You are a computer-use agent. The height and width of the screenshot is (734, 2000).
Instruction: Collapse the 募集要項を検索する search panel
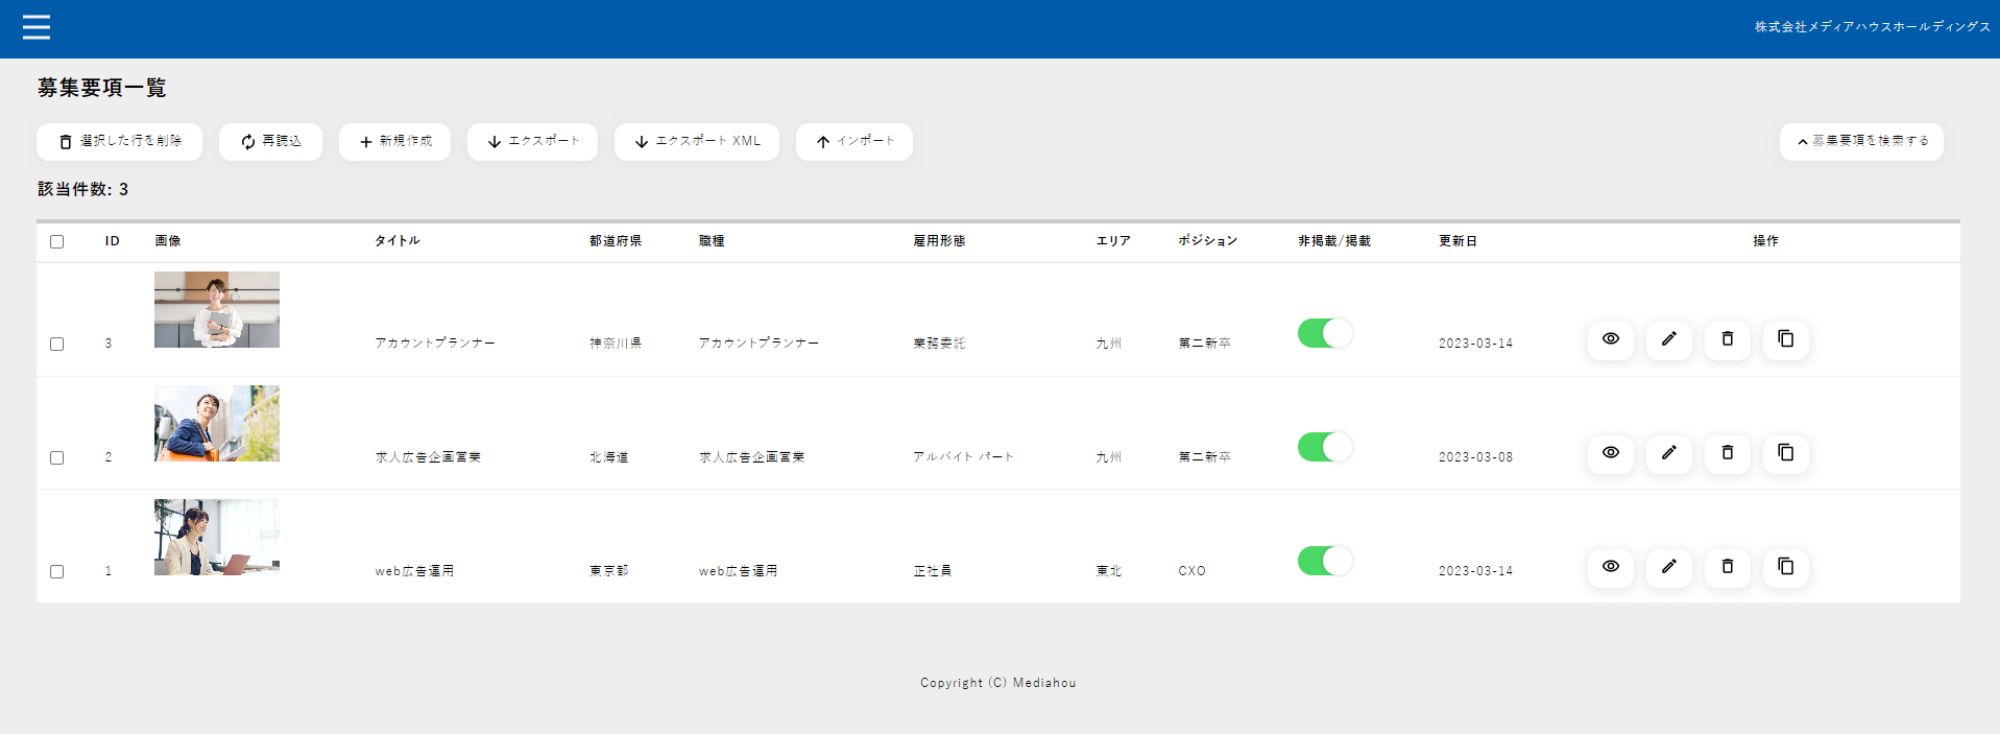click(1861, 142)
